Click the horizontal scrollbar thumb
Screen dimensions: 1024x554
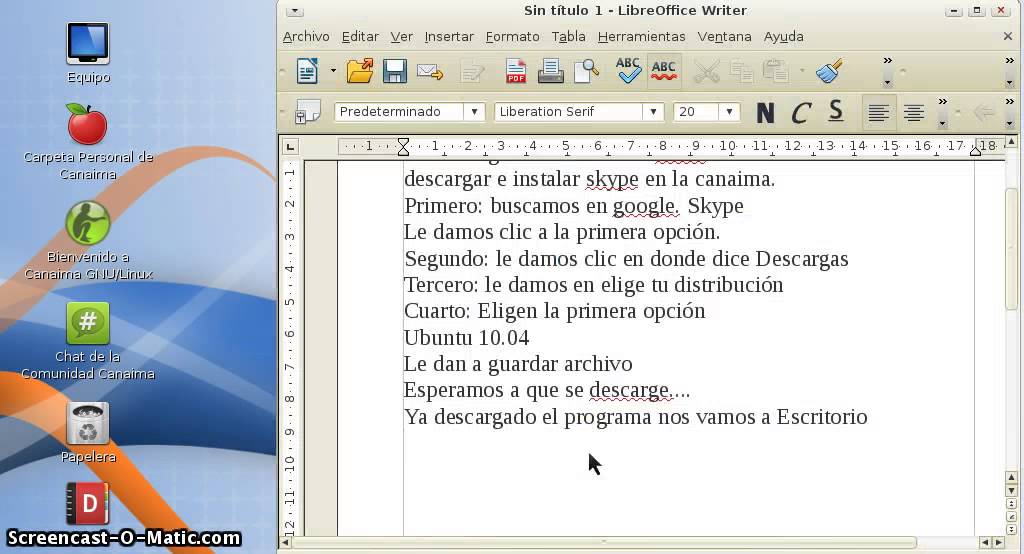coord(604,542)
